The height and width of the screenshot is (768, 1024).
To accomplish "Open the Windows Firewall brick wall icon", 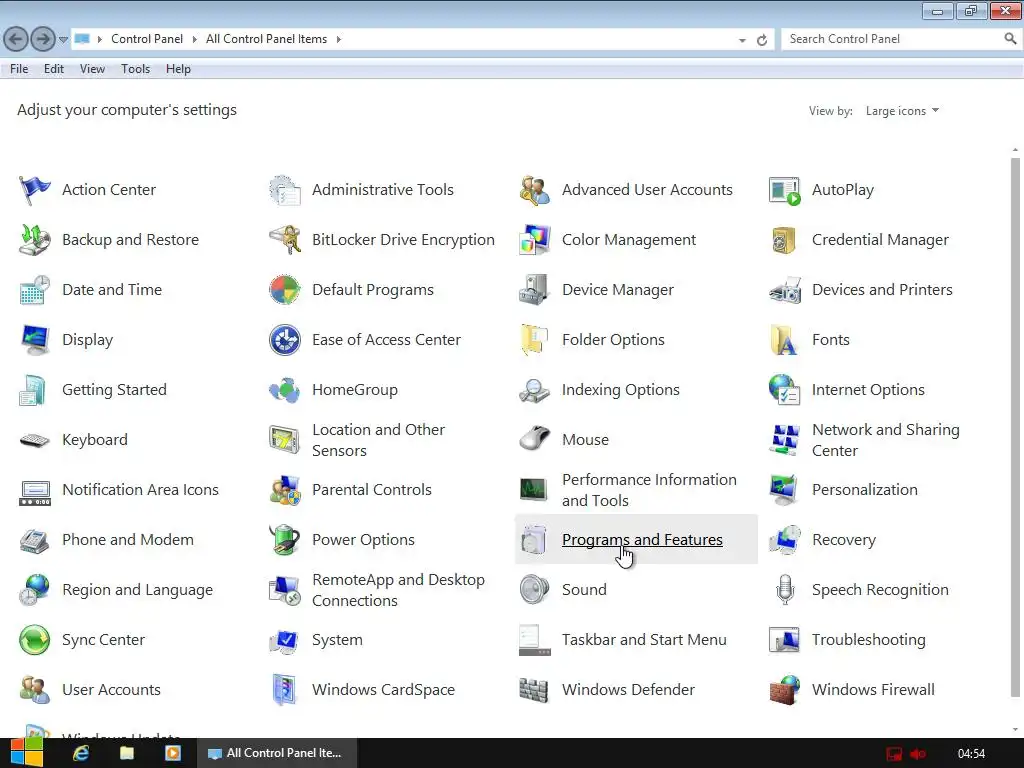I will tap(784, 690).
